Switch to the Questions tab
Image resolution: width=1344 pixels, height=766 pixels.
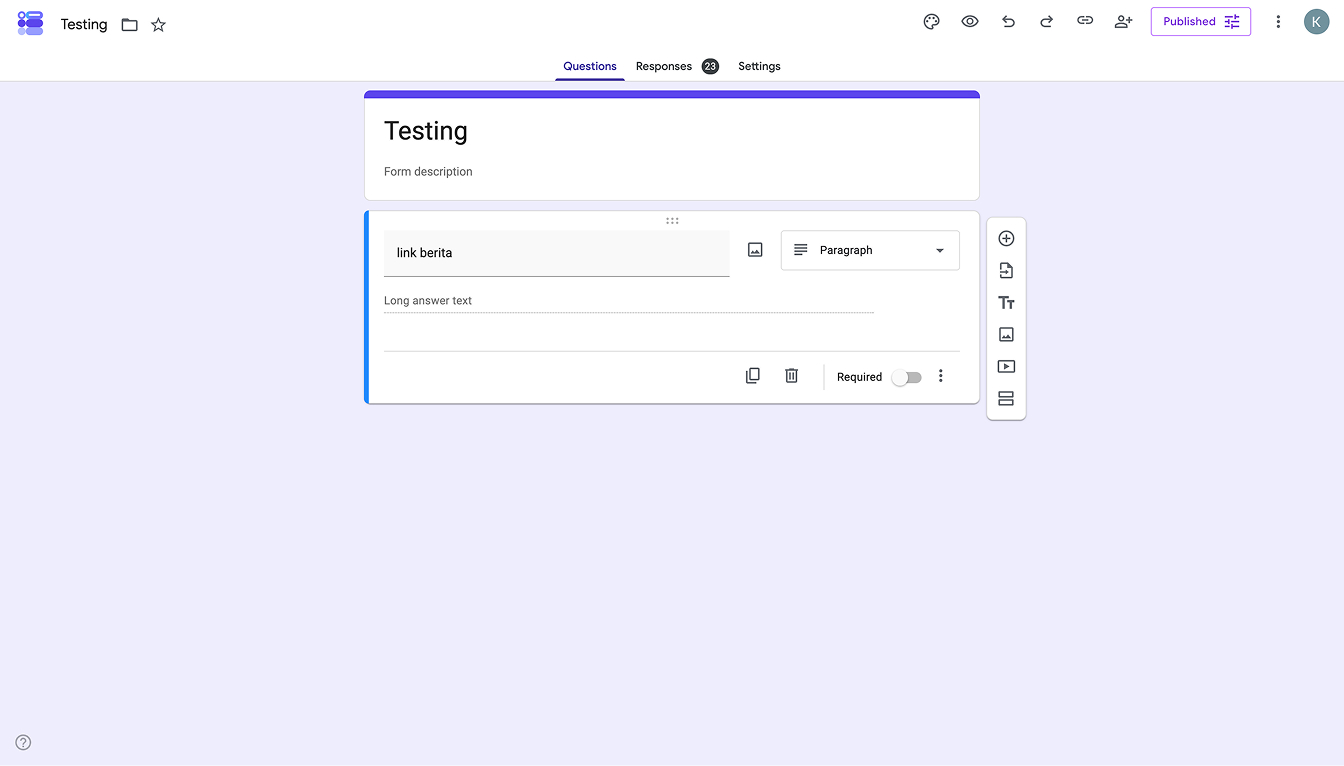coord(590,66)
